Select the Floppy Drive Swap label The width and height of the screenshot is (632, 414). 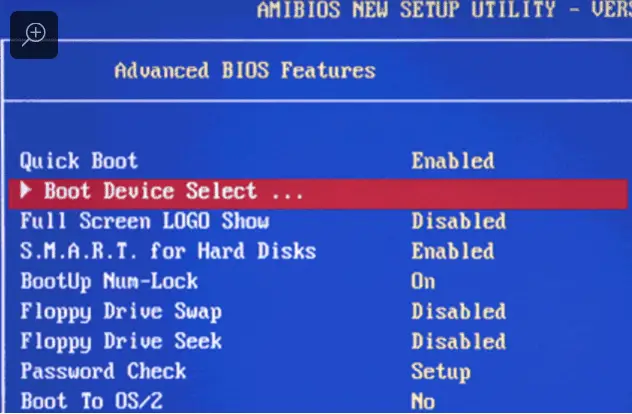click(121, 312)
